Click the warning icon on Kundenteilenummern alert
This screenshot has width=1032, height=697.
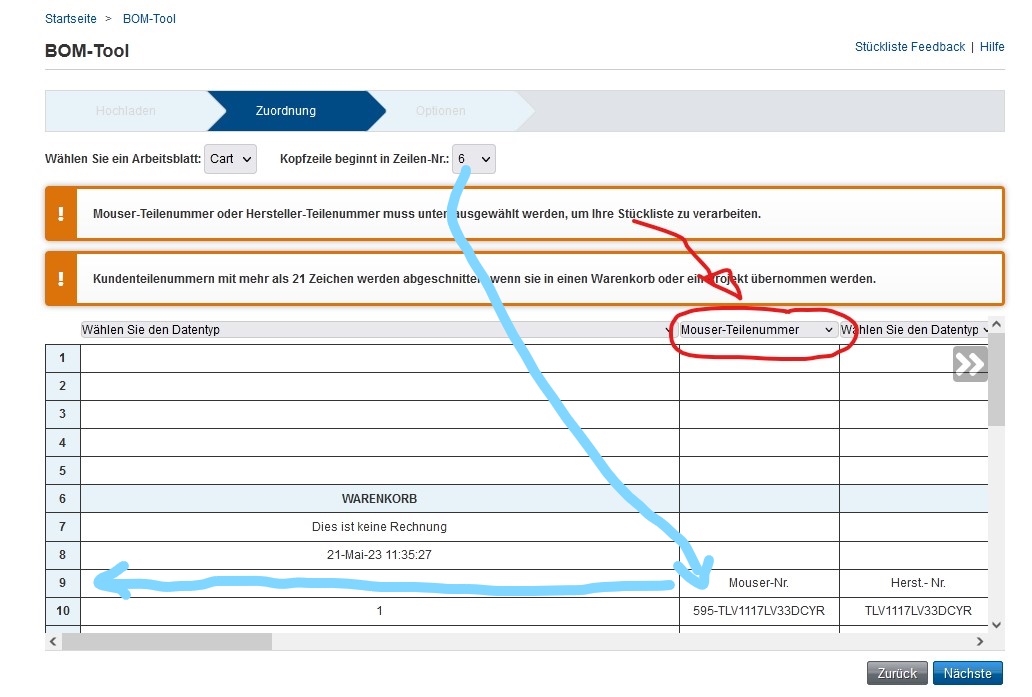pos(61,278)
